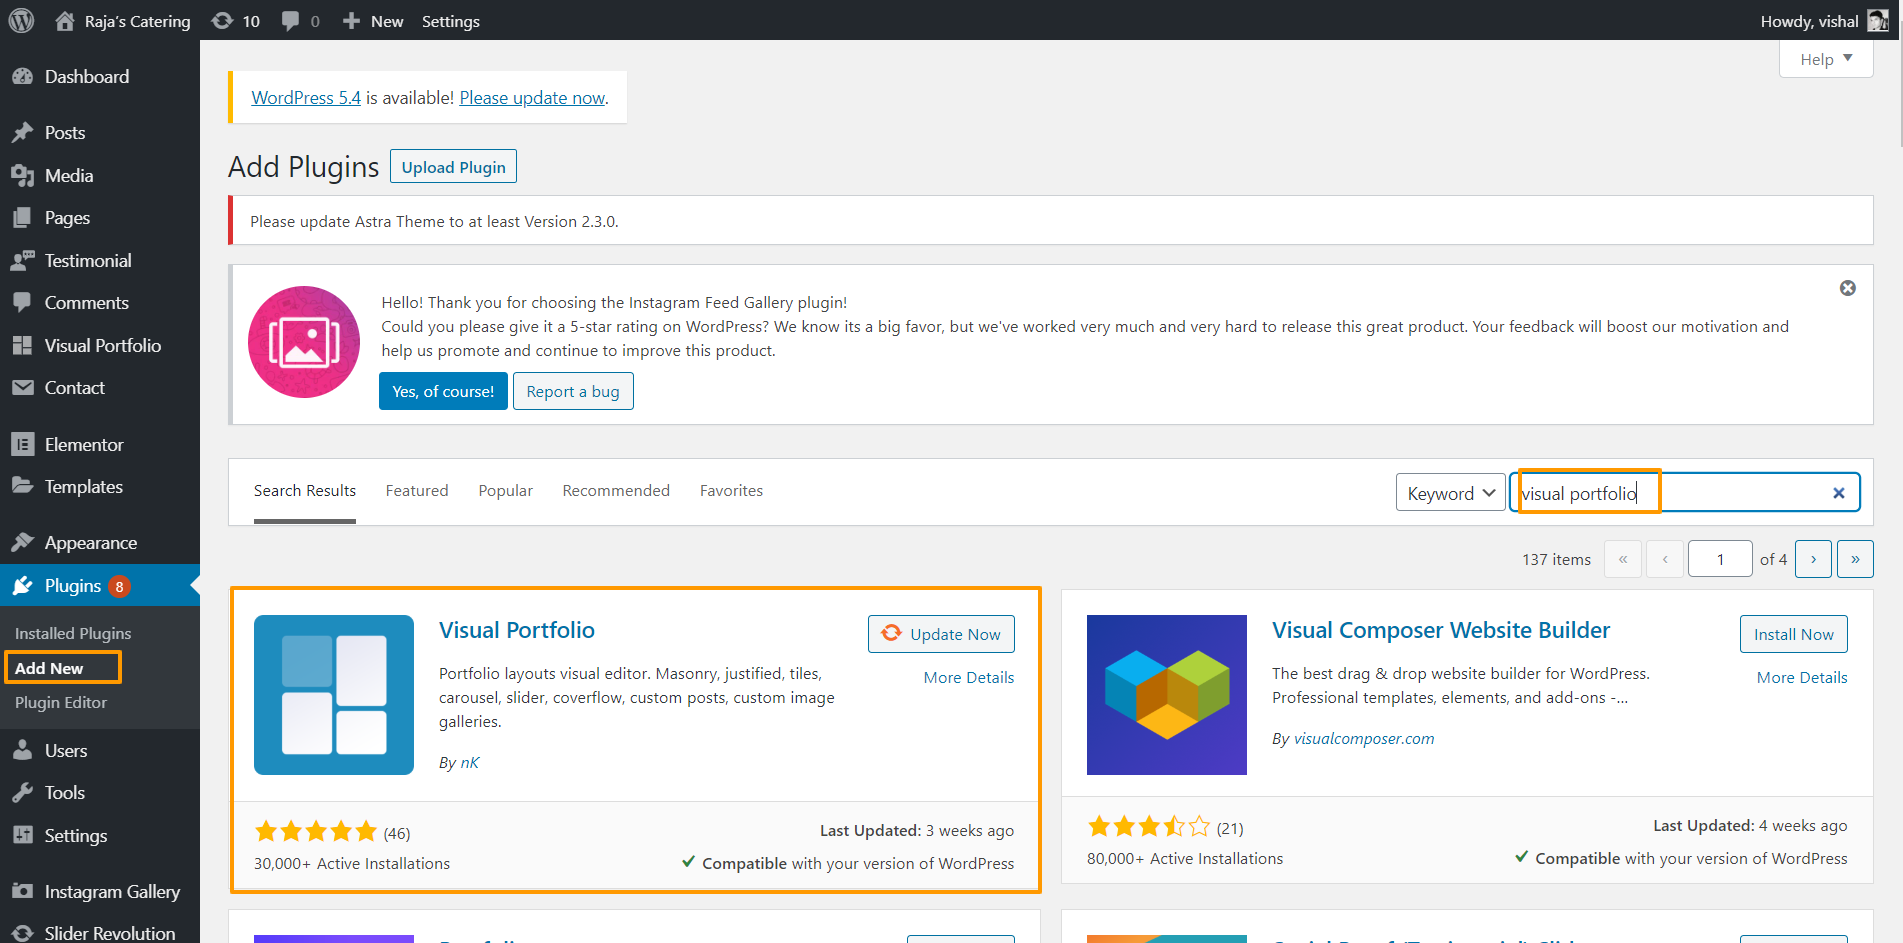Click the Visual Portfolio plugin thumbnail
1903x943 pixels.
334,695
